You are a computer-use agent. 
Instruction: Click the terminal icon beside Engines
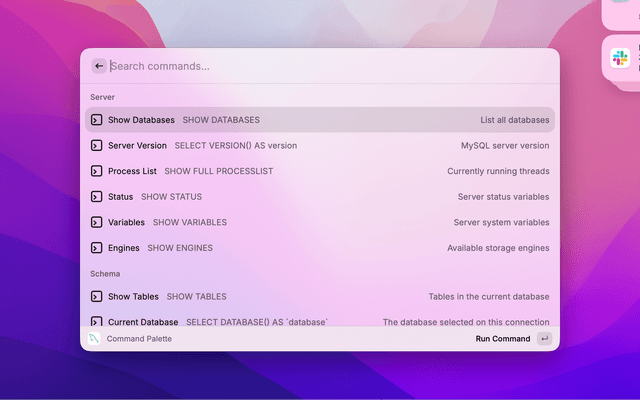pyautogui.click(x=96, y=248)
